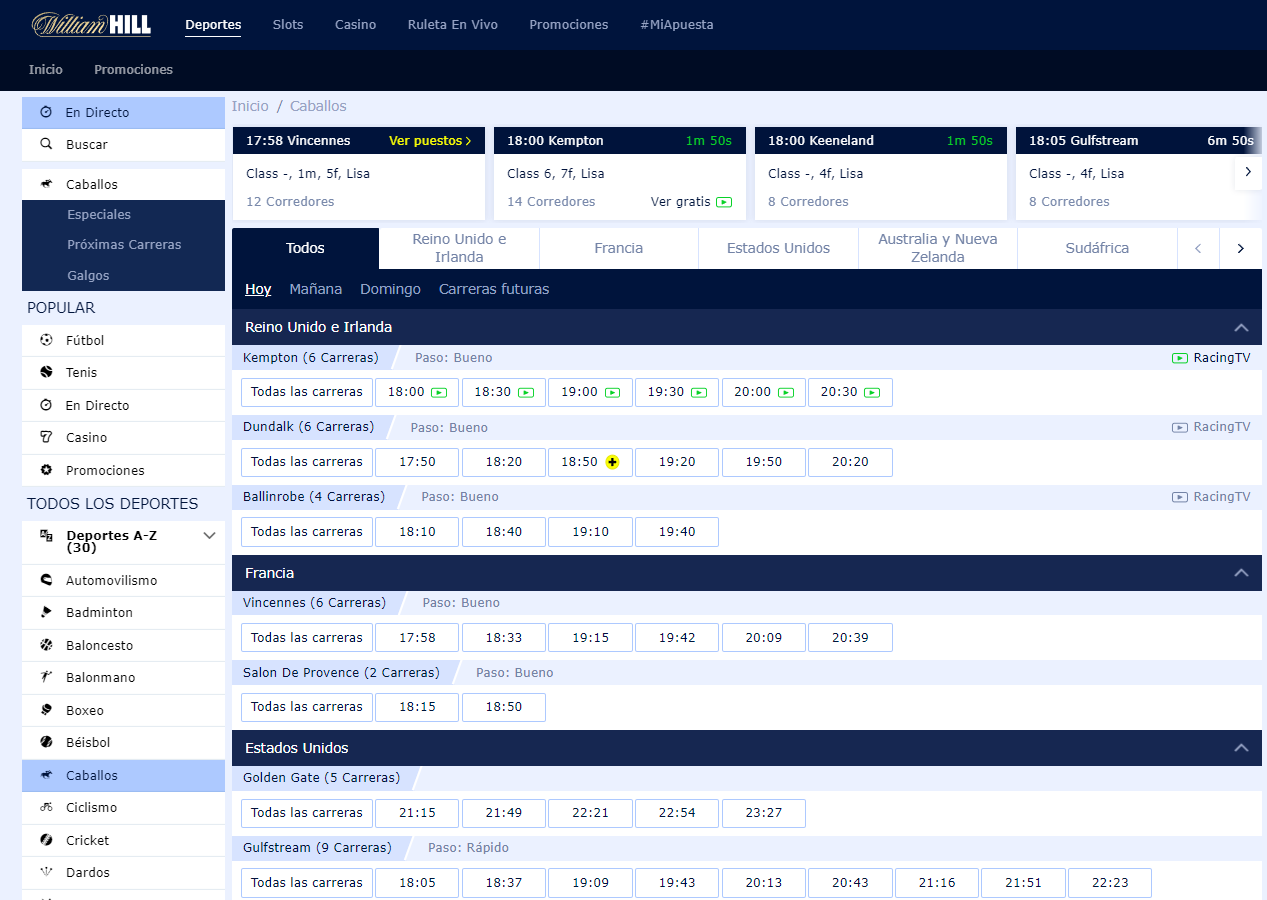
Task: Click the right arrow of the region tabs
Action: click(x=1241, y=249)
